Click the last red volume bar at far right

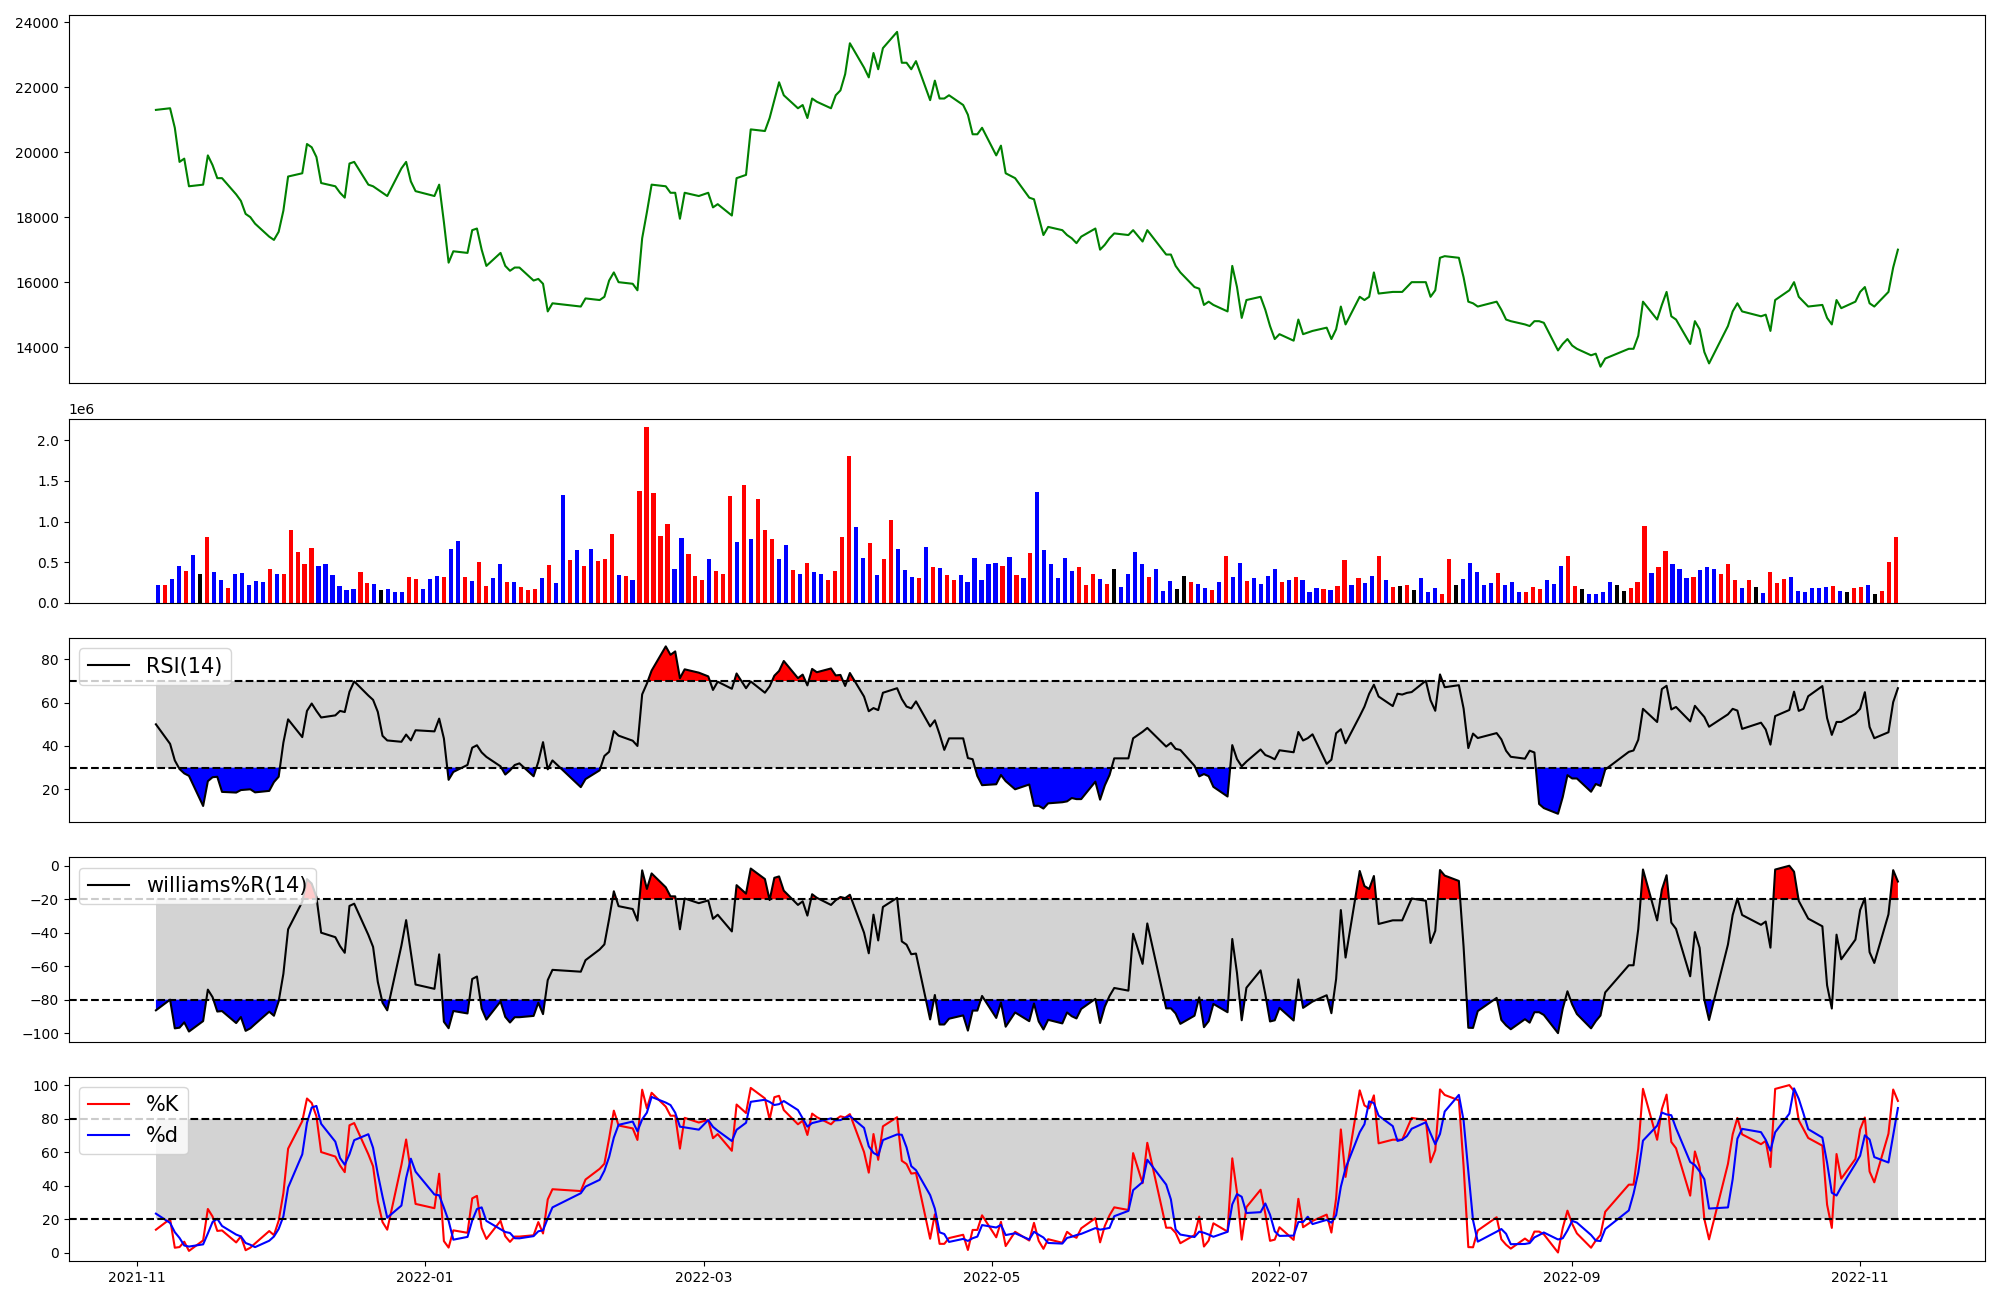tap(1895, 570)
